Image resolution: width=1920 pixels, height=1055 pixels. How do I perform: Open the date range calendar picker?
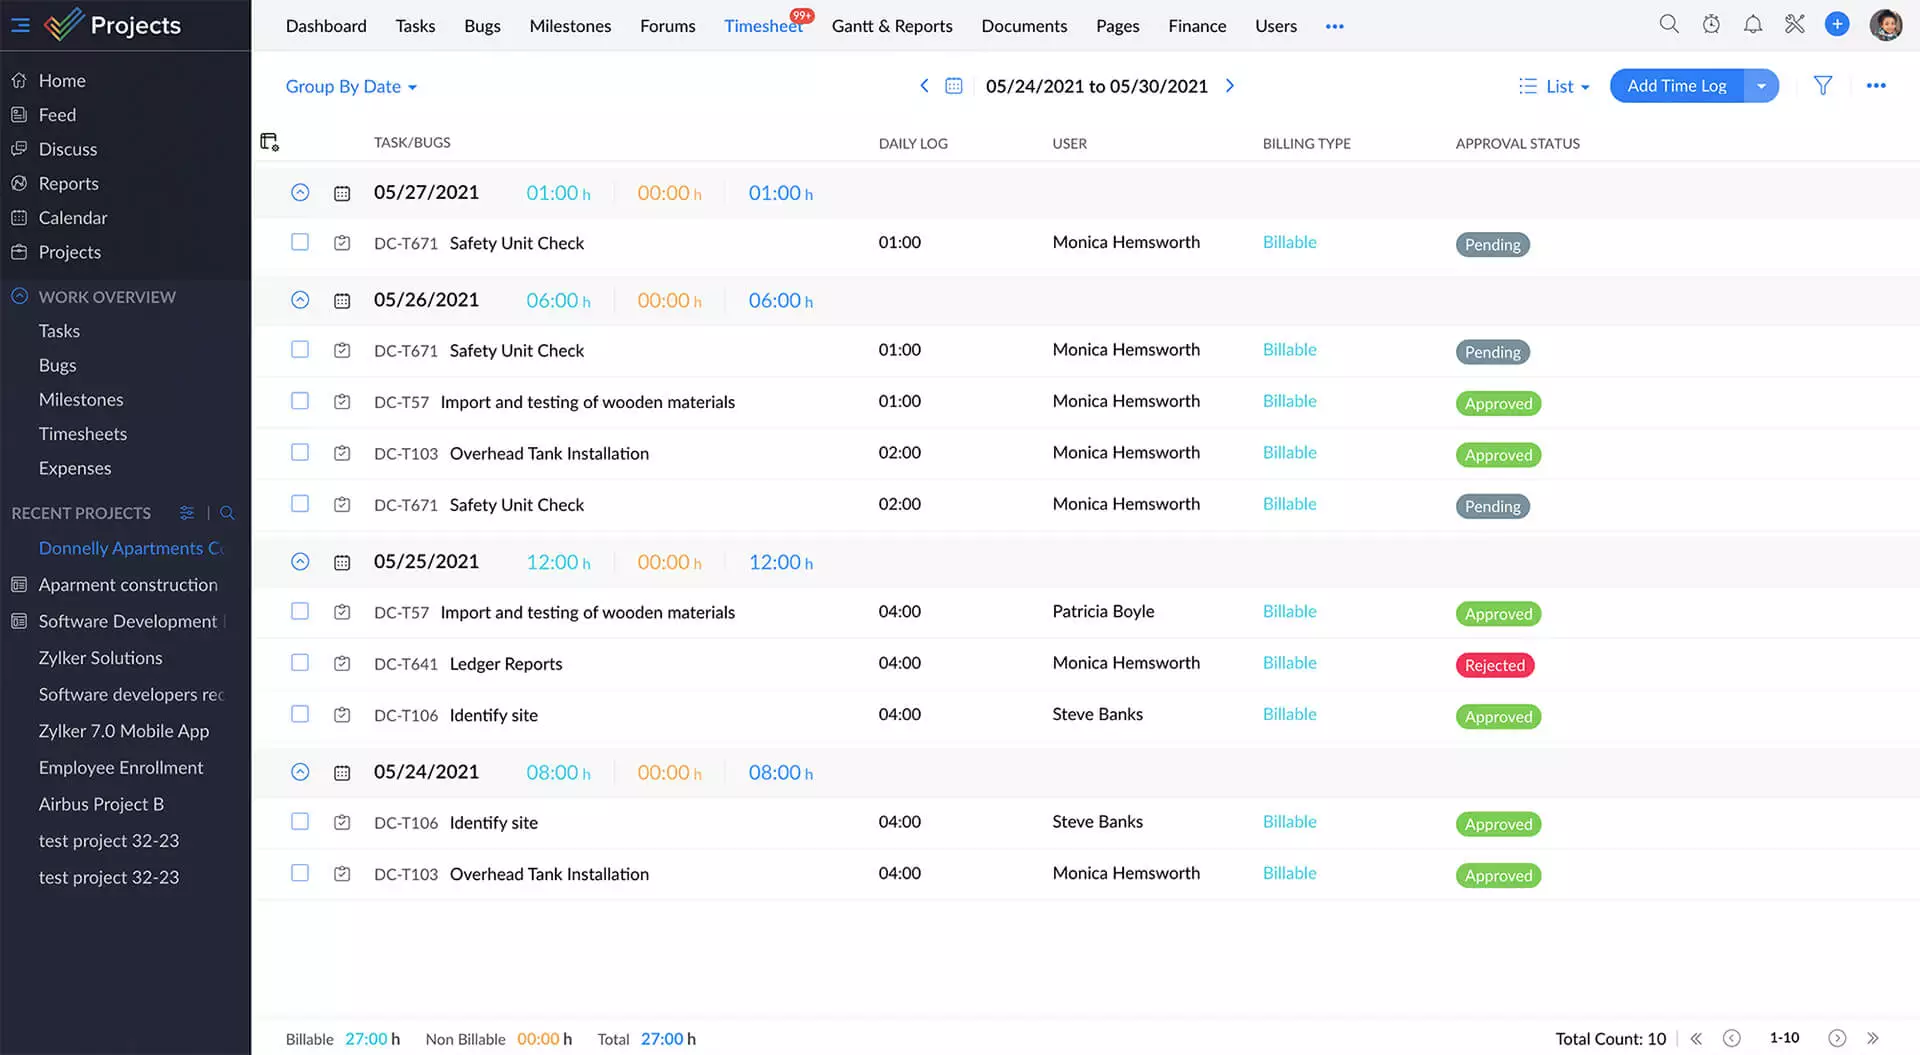953,86
